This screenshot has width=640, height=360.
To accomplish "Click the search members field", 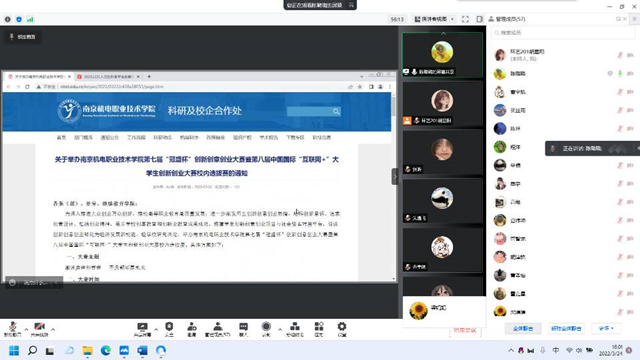I will pos(563,33).
